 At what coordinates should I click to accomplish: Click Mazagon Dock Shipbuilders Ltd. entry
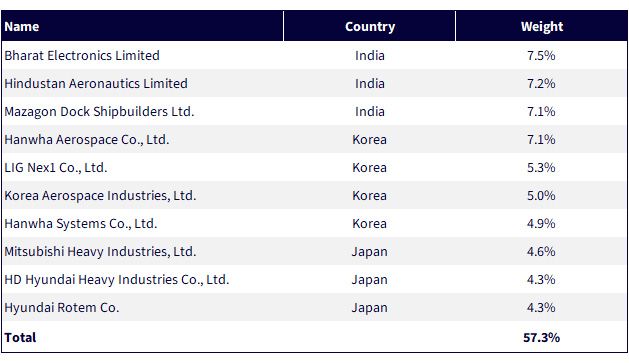pos(99,112)
